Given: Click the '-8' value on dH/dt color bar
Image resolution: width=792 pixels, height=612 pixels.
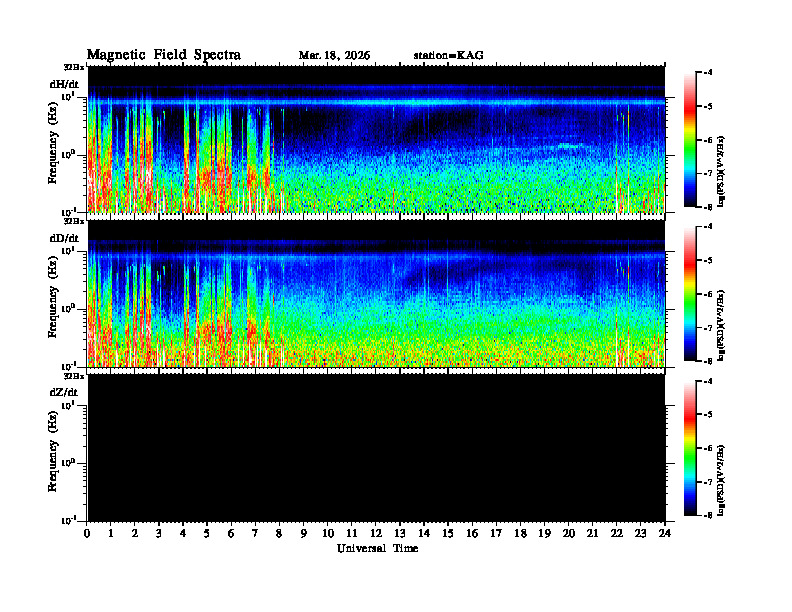Looking at the screenshot, I should 708,207.
